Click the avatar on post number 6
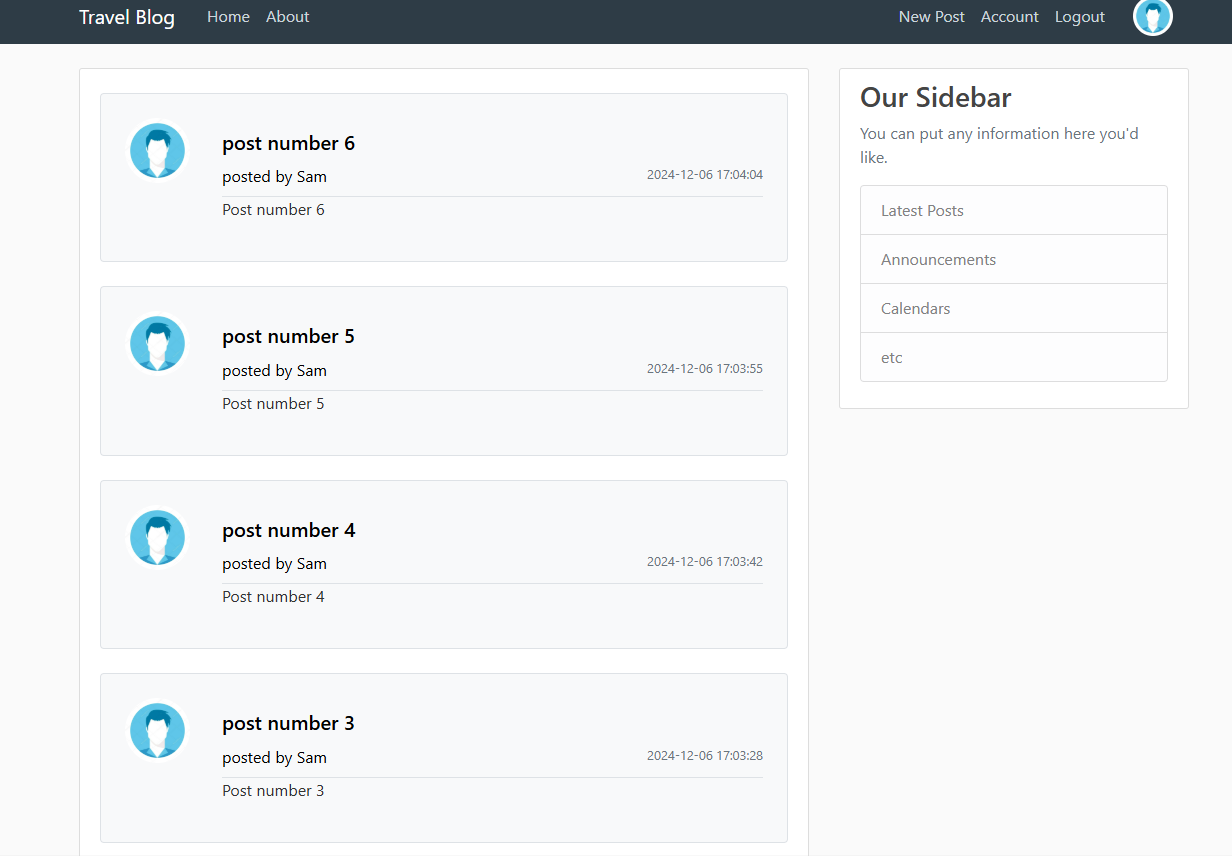 (x=157, y=151)
